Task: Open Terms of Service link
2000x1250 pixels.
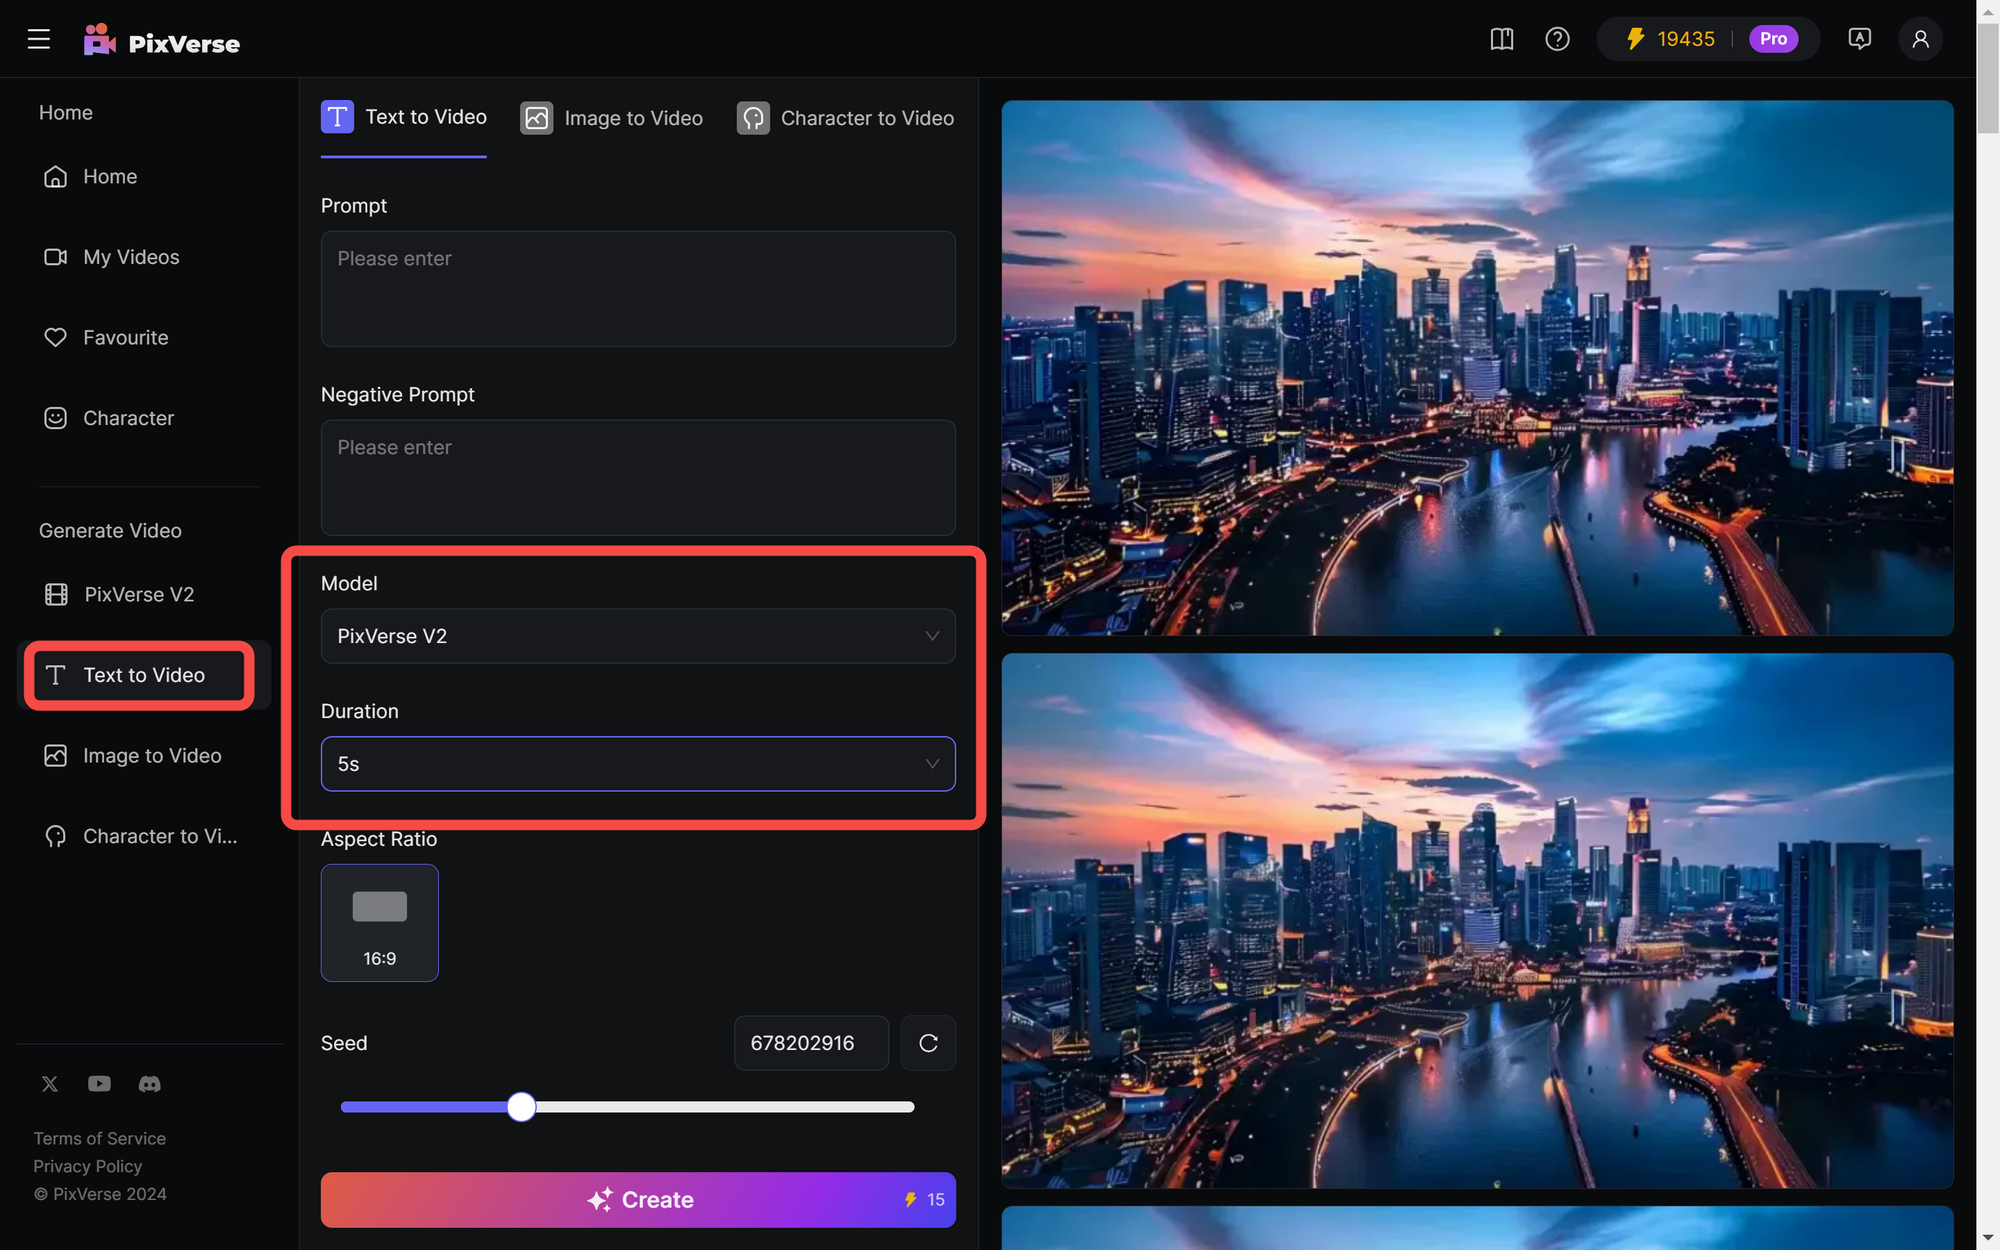Action: [x=100, y=1139]
